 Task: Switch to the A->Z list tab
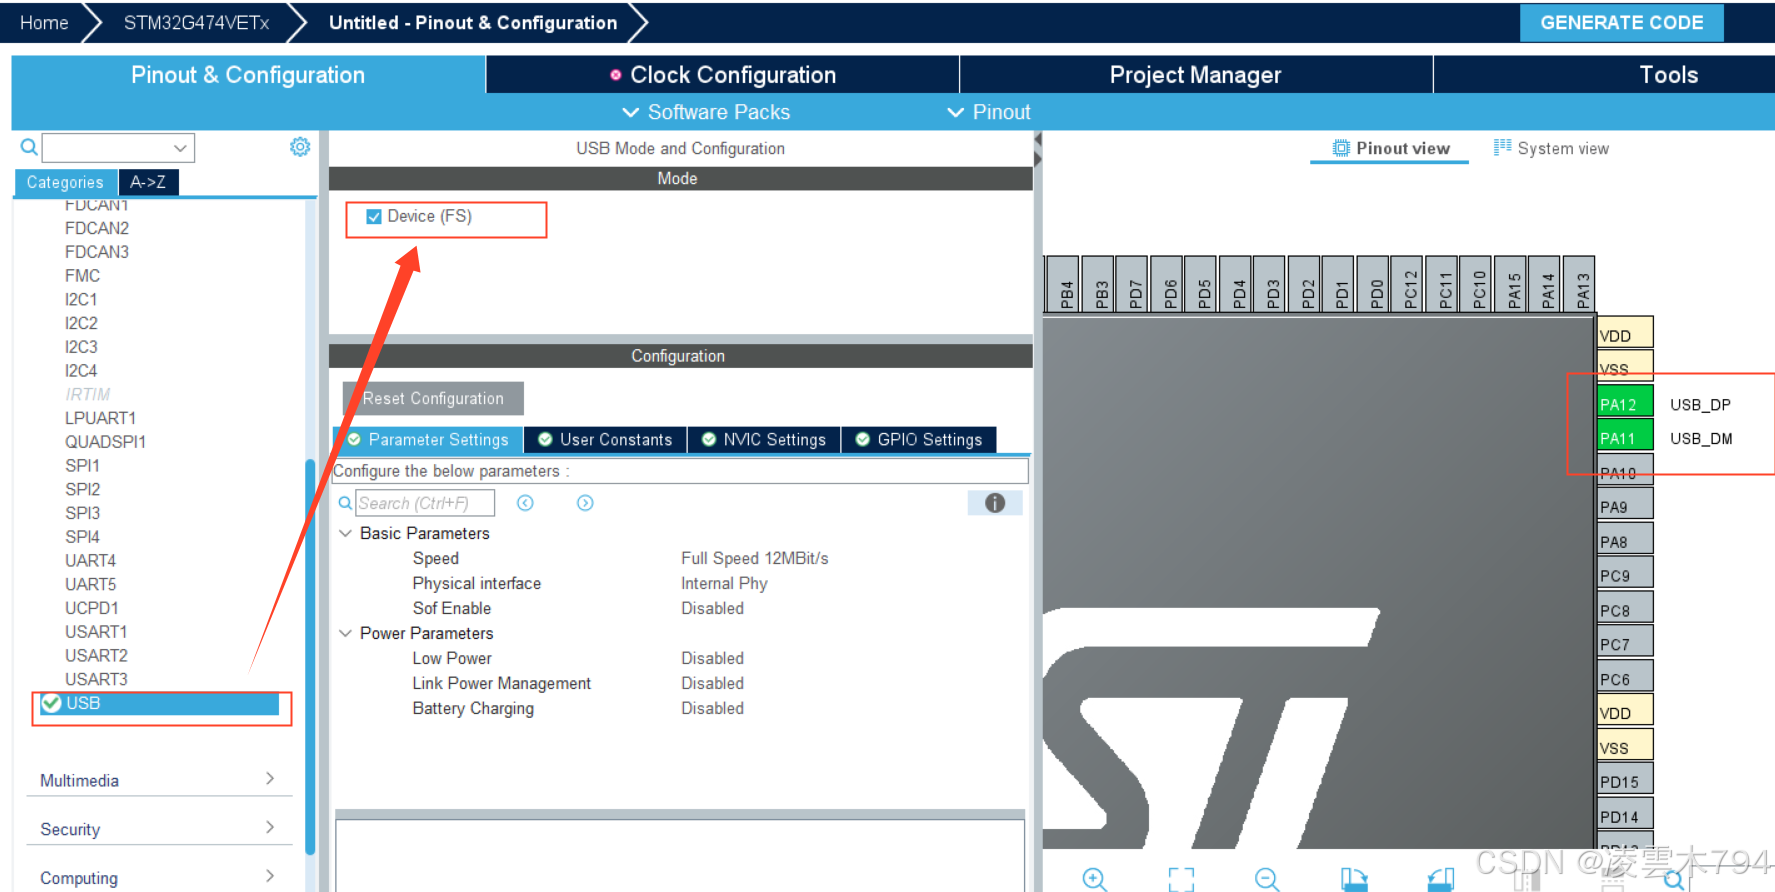tap(148, 182)
